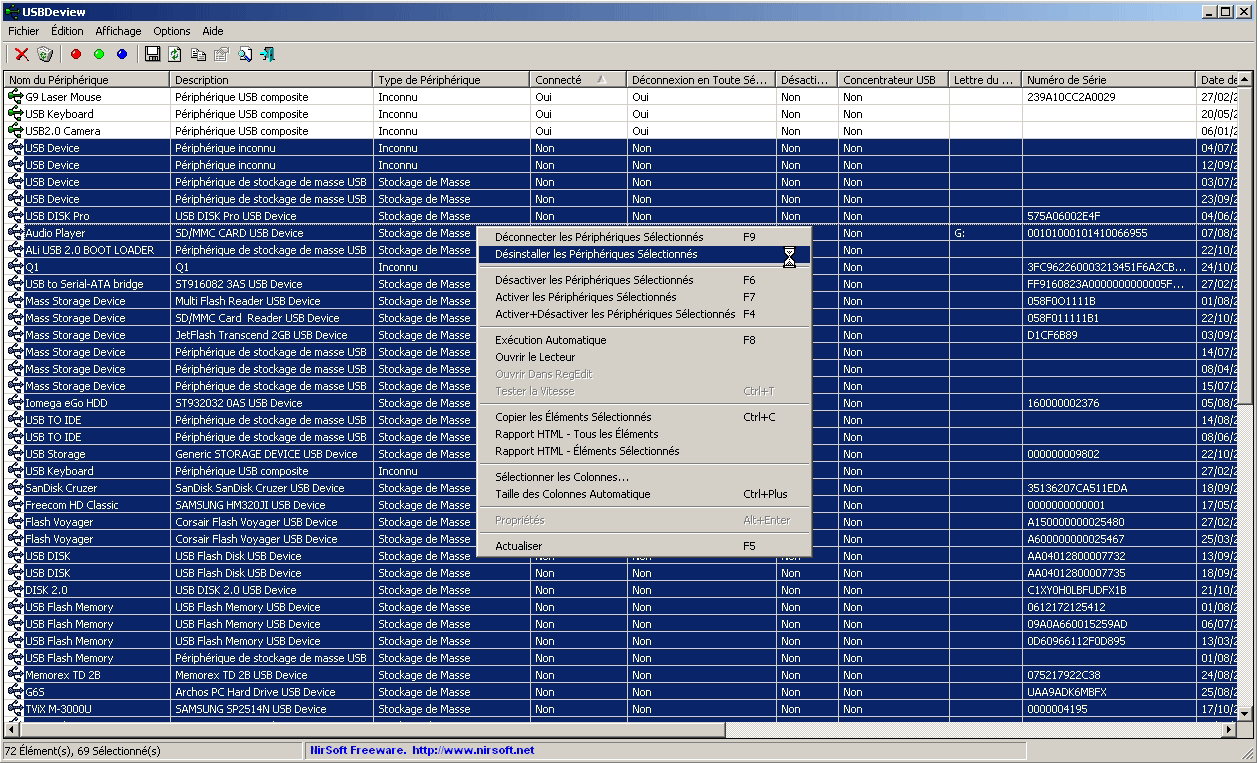The image size is (1257, 763).
Task: Click the red dot disable devices icon
Action: click(76, 54)
